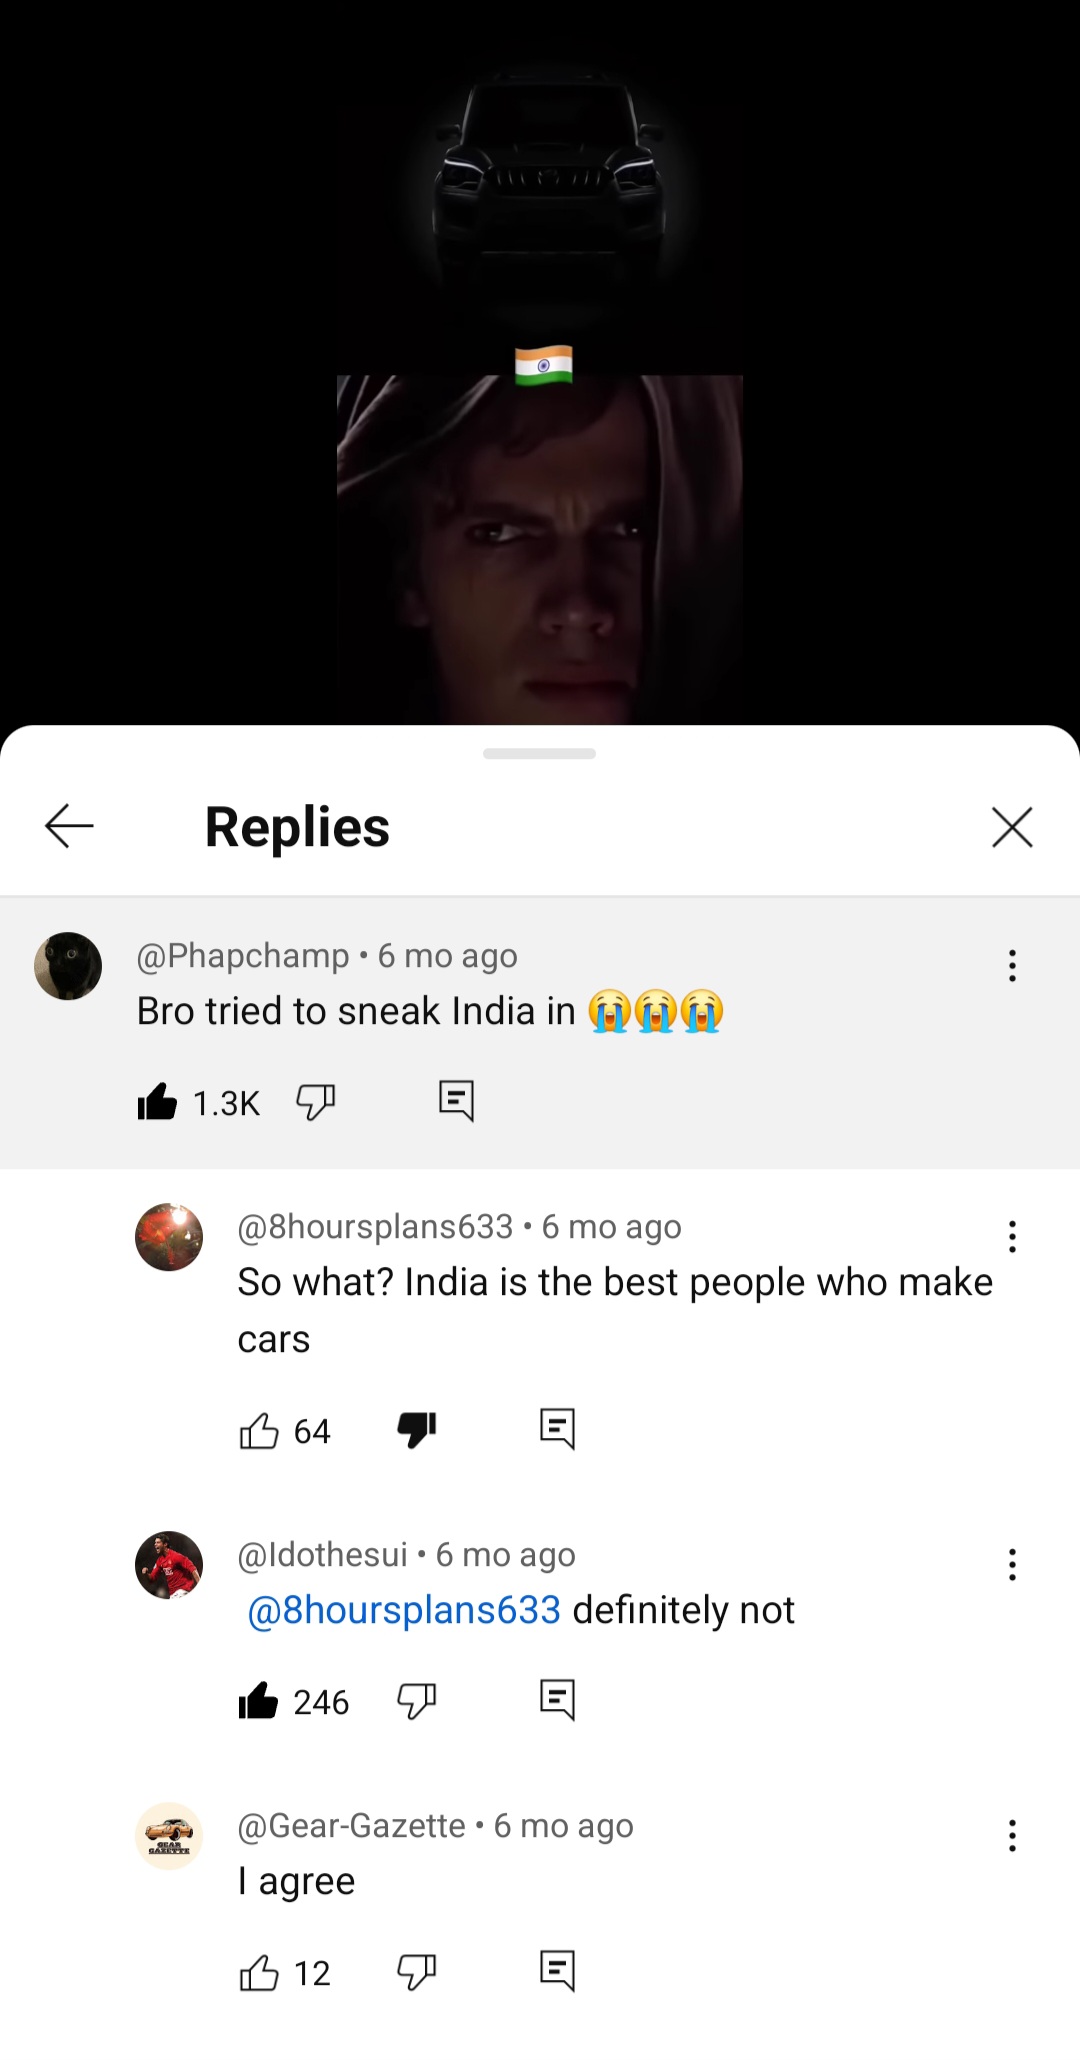Screen dimensions: 1080x2063
Task: Toggle like on @Phapchamp comment with 1.3K
Action: pos(157,1102)
